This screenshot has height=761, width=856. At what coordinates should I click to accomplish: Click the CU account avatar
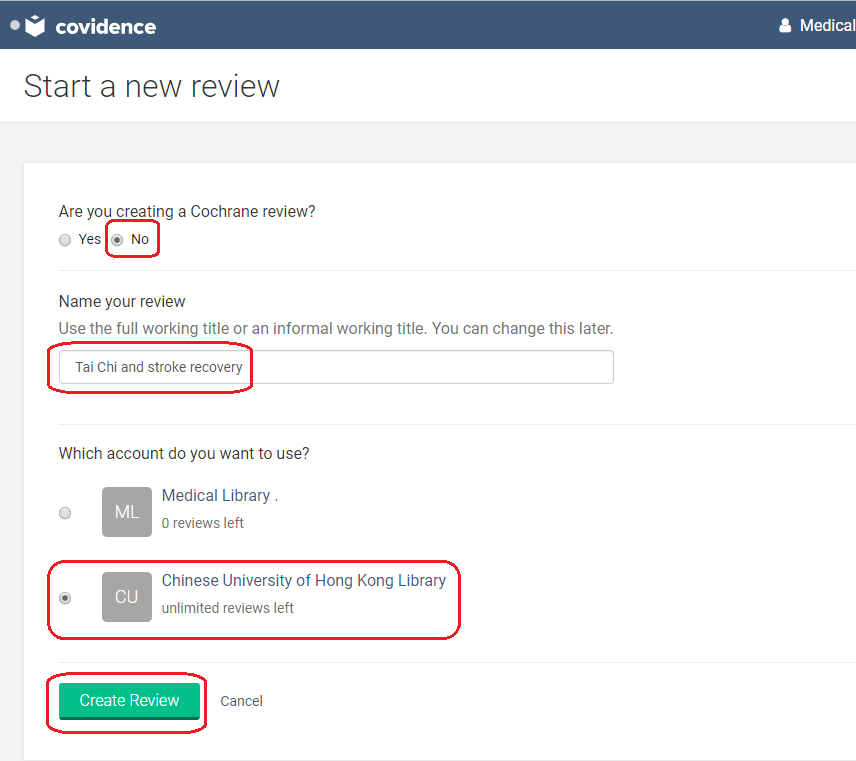(127, 597)
